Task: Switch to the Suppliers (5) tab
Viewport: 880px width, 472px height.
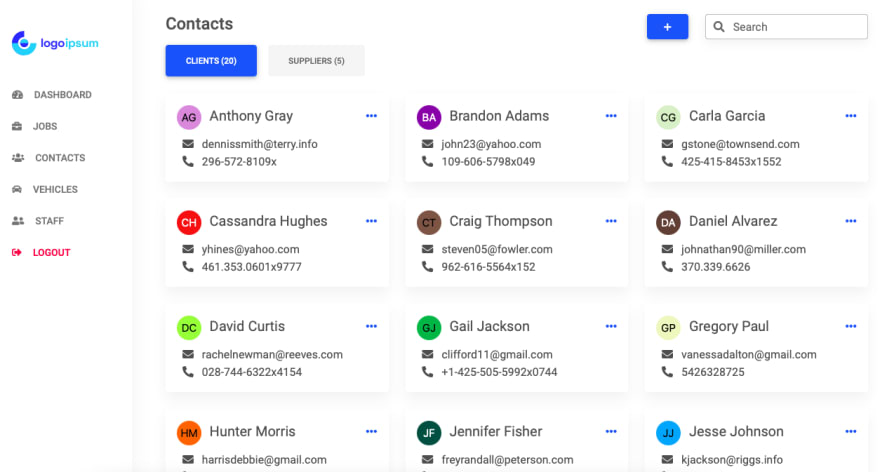Action: coord(317,61)
